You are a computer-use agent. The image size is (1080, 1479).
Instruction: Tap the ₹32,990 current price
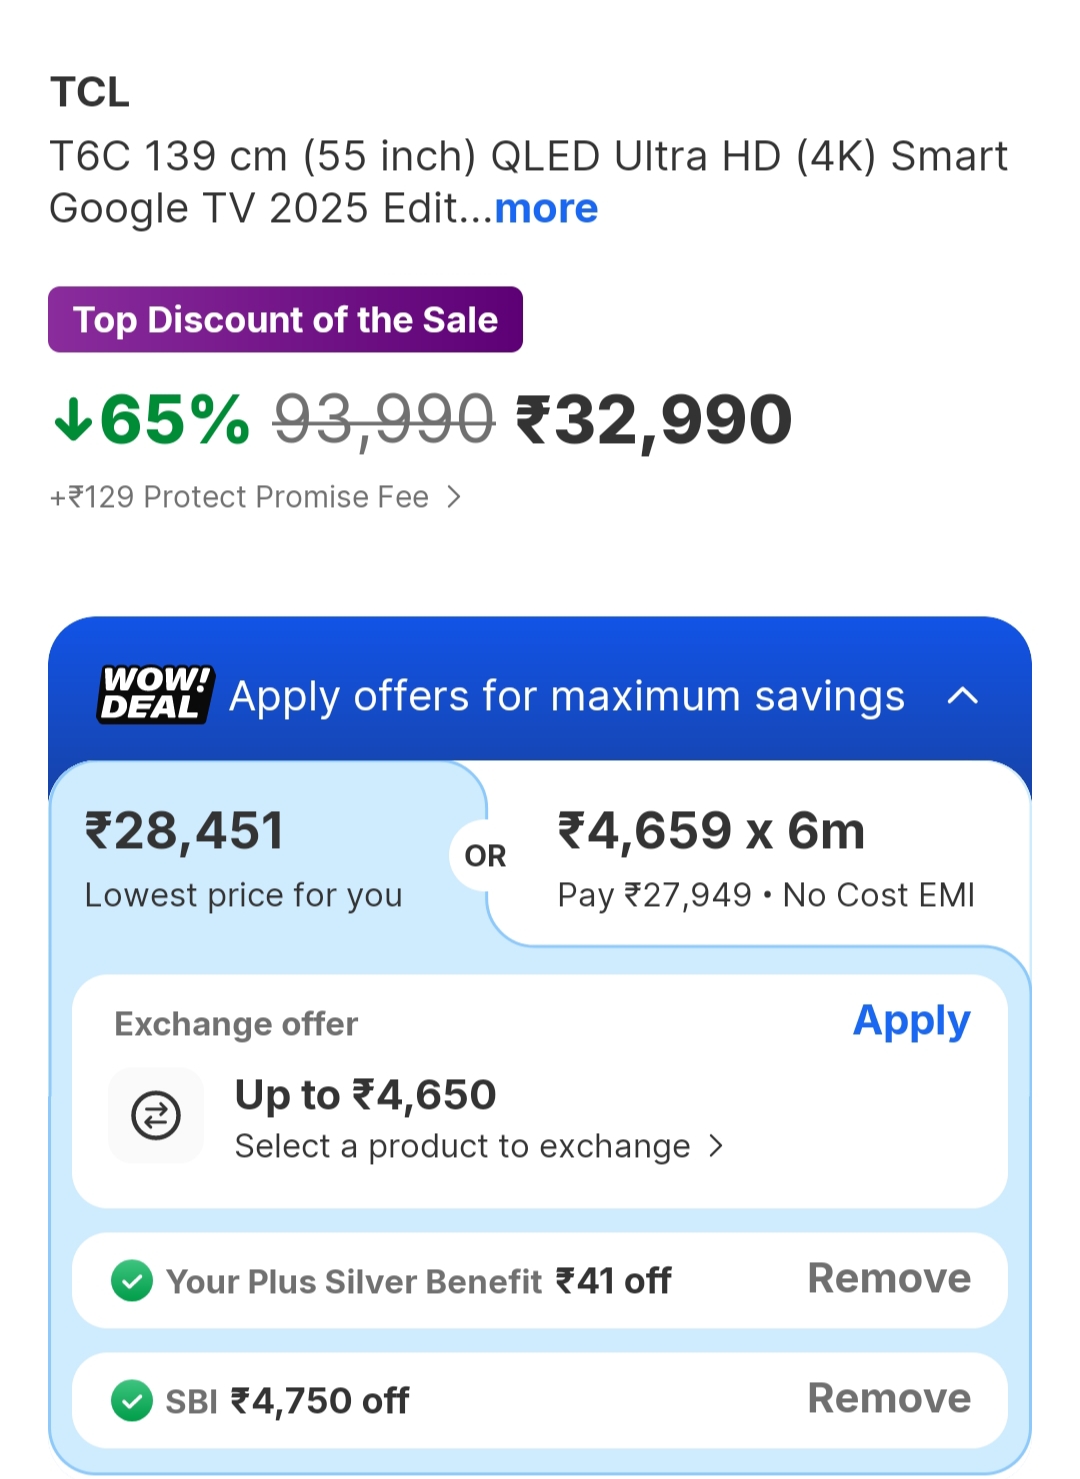[x=654, y=420]
